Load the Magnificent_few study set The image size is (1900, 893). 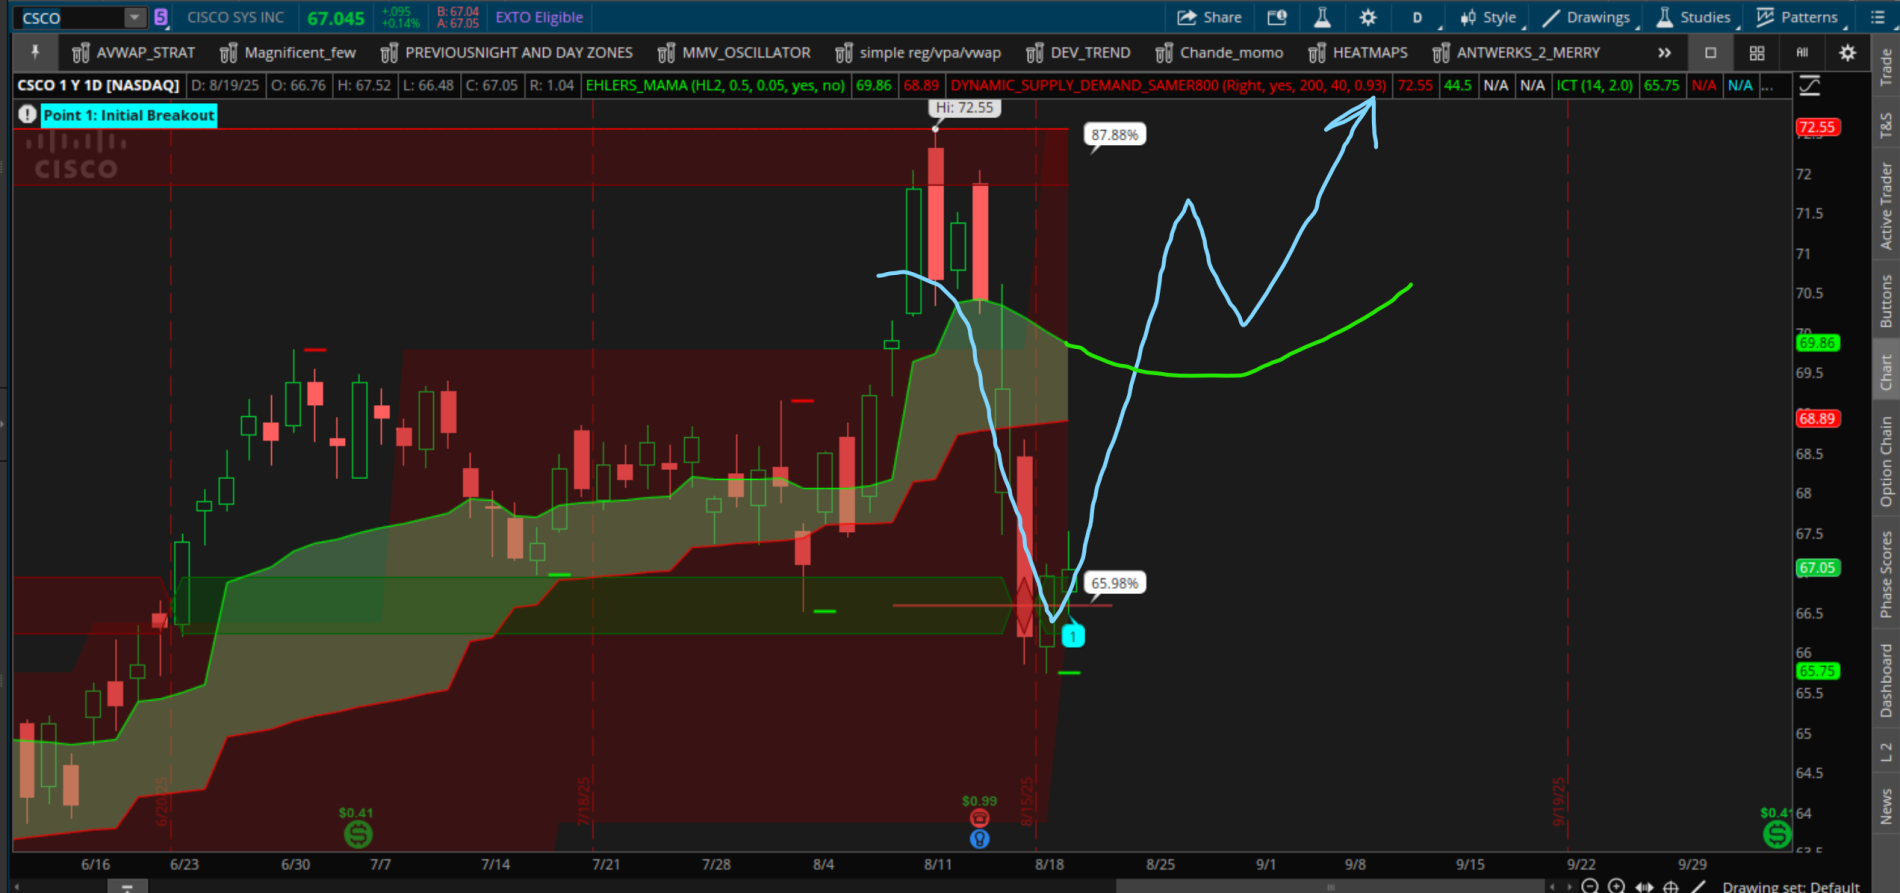point(288,53)
